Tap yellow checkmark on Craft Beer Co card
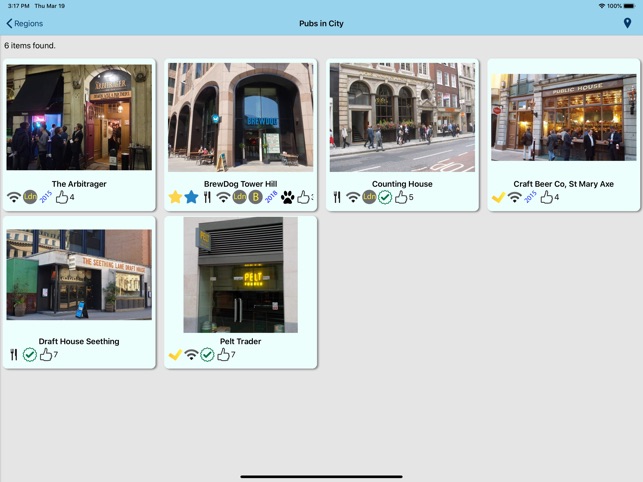 [x=499, y=197]
